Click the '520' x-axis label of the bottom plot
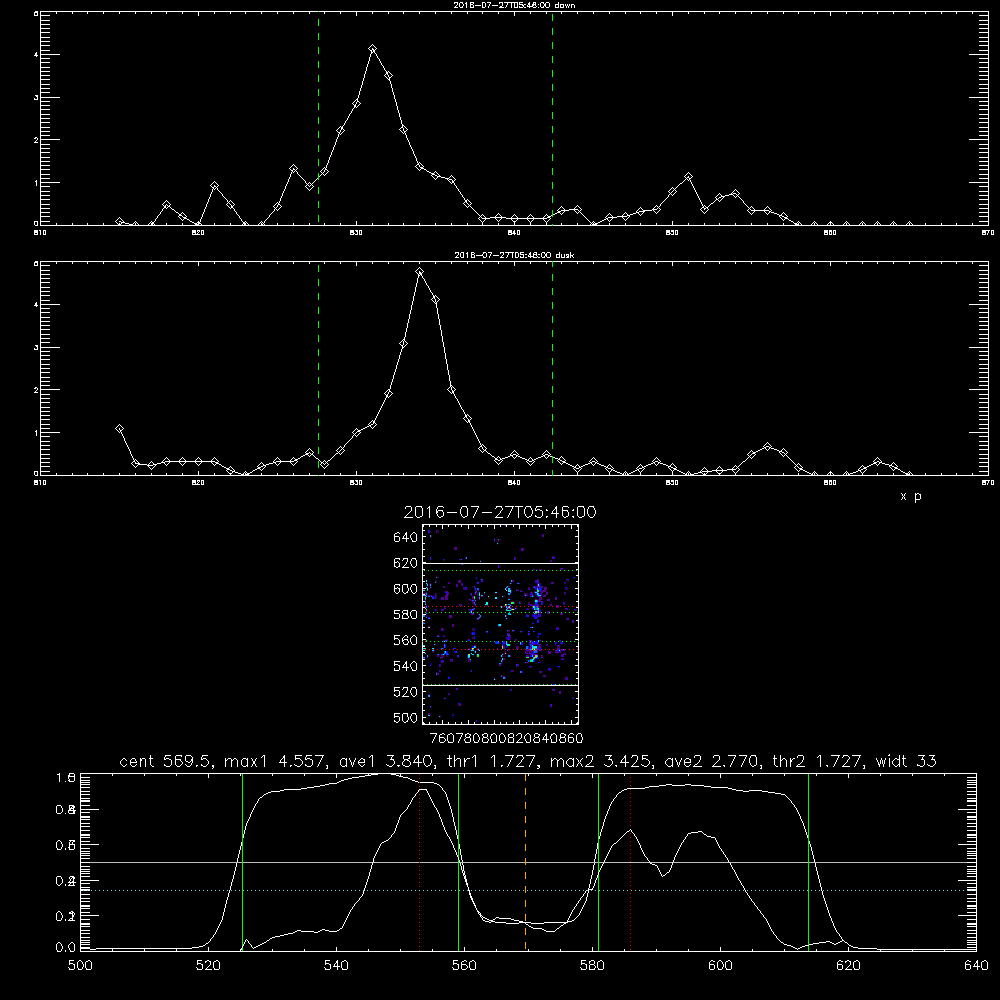 coord(208,966)
